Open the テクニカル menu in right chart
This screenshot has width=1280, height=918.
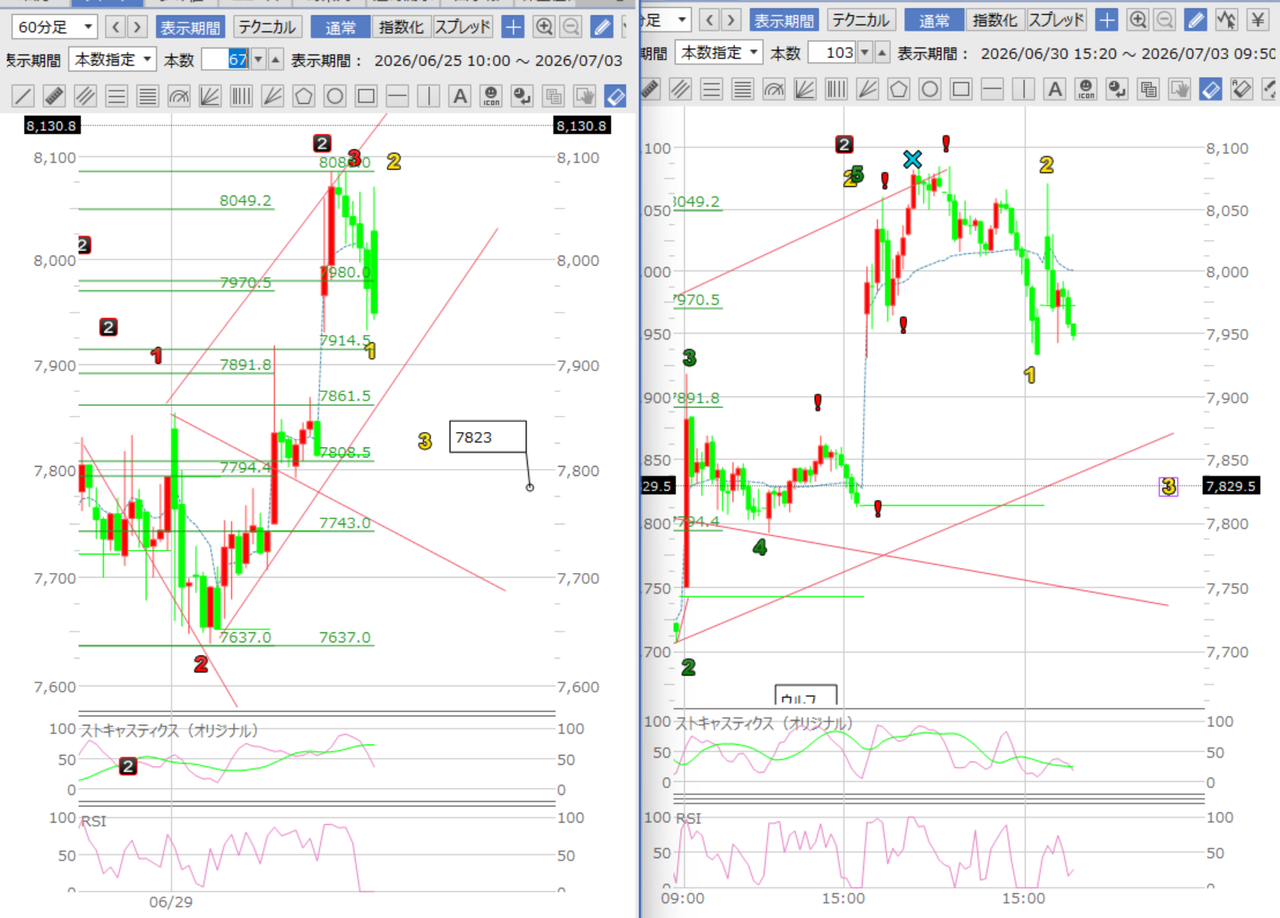(861, 20)
